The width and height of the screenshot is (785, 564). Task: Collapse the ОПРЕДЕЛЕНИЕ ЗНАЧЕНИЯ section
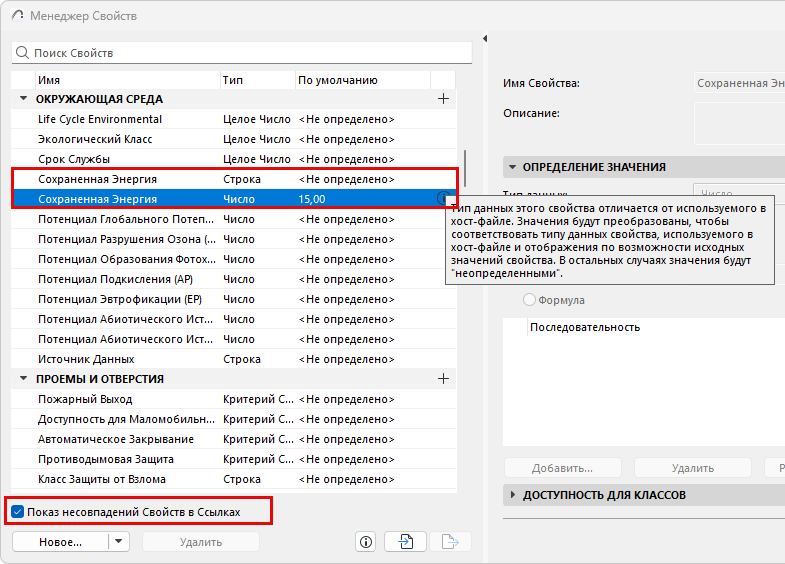pyautogui.click(x=512, y=167)
